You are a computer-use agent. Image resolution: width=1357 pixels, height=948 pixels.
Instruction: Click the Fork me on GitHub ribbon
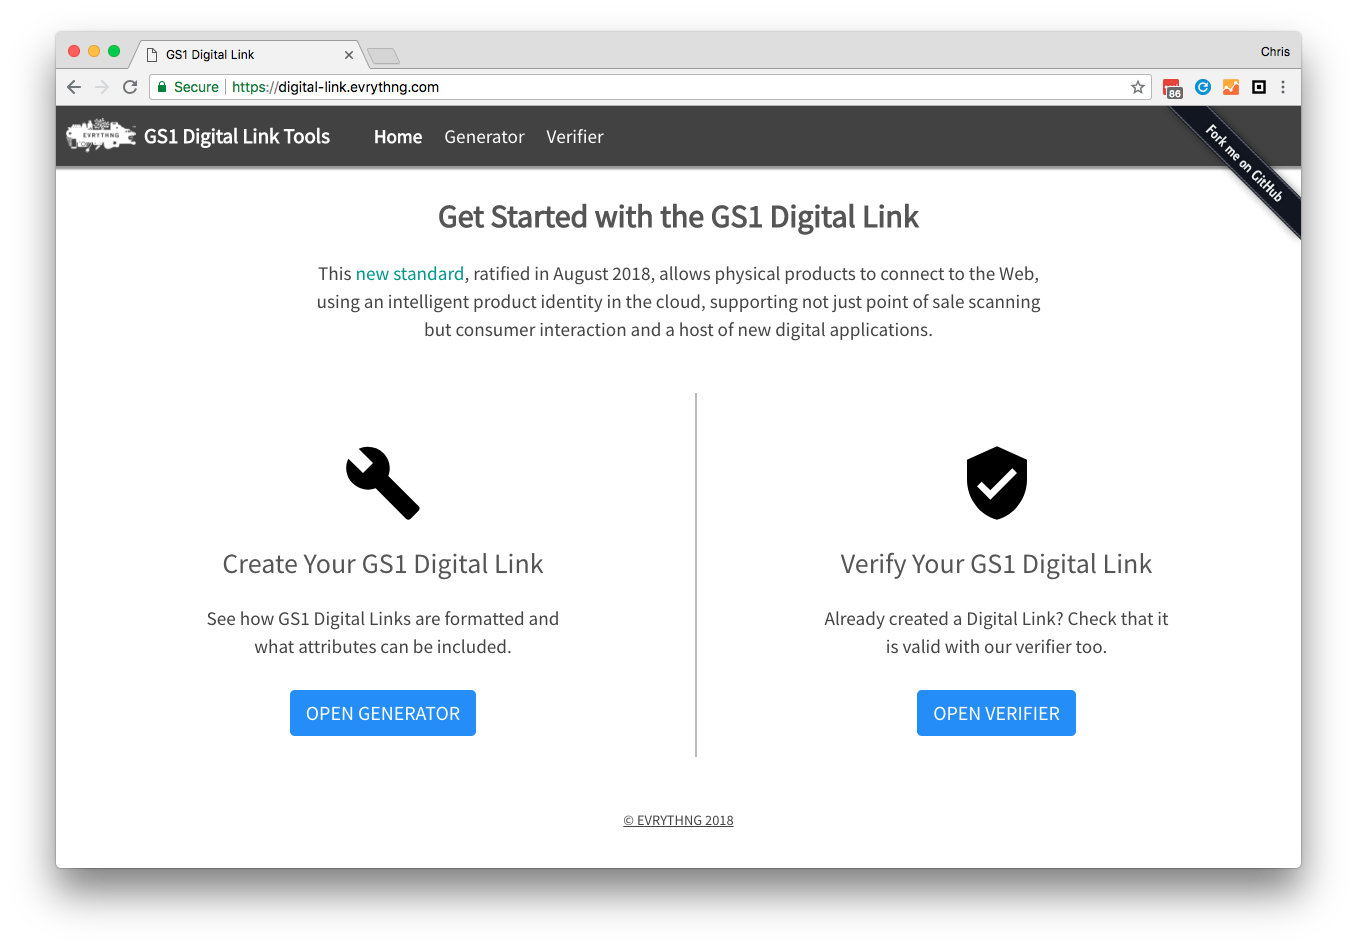coord(1243,163)
